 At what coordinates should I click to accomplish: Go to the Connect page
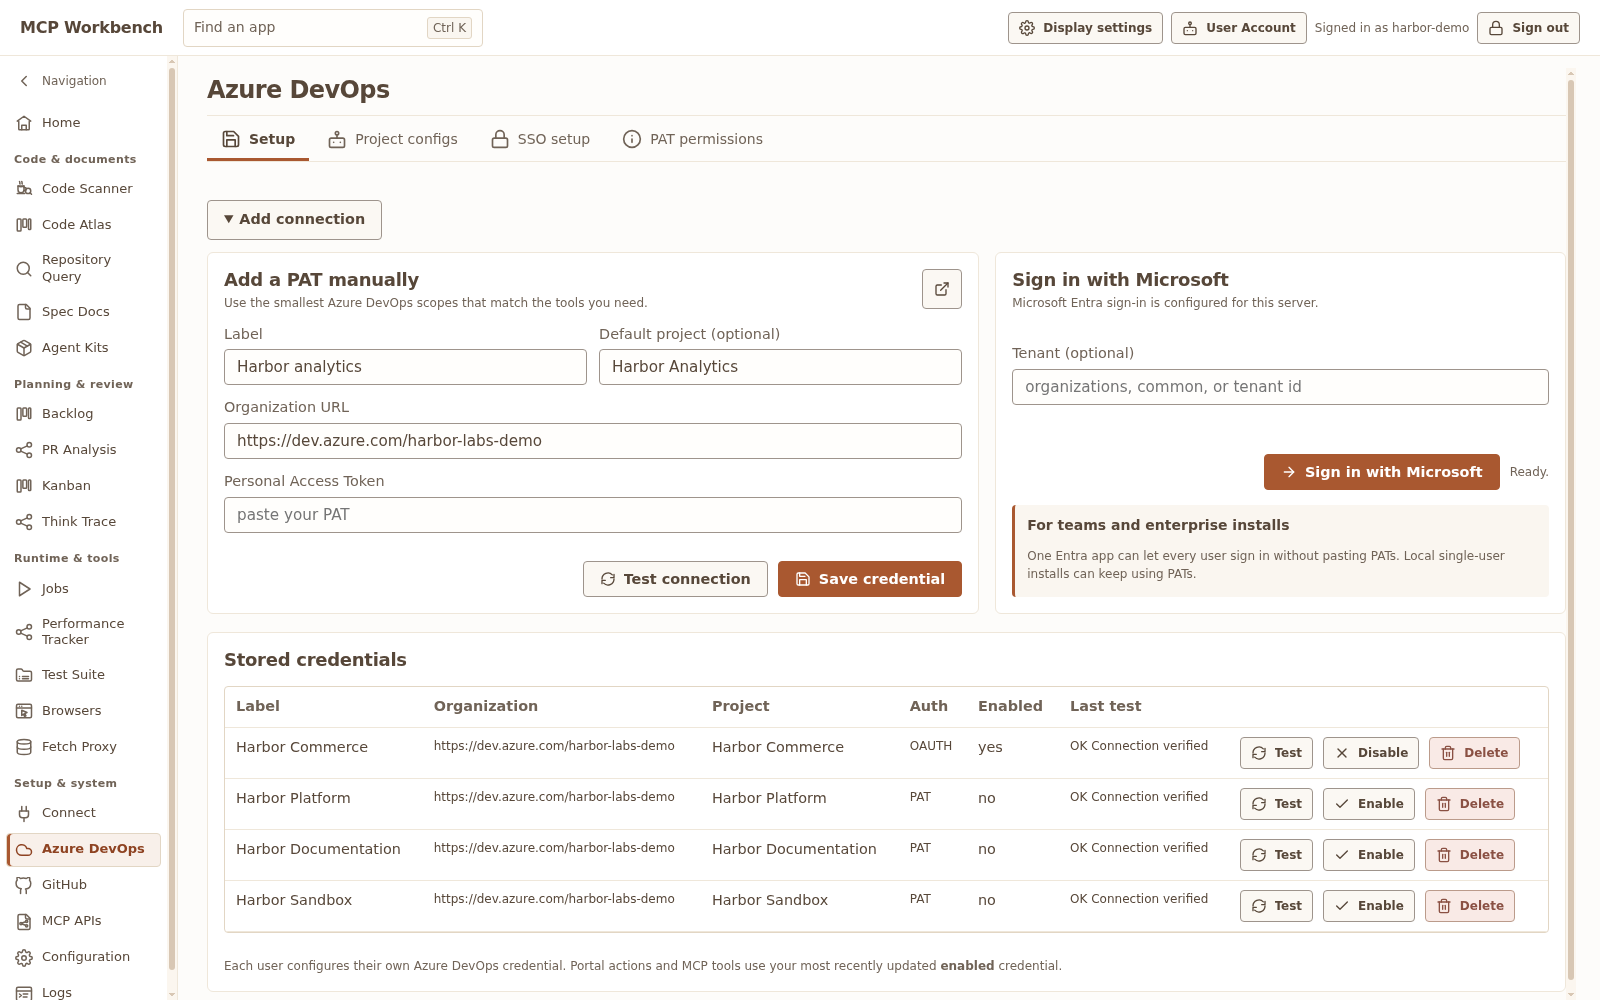(x=84, y=813)
